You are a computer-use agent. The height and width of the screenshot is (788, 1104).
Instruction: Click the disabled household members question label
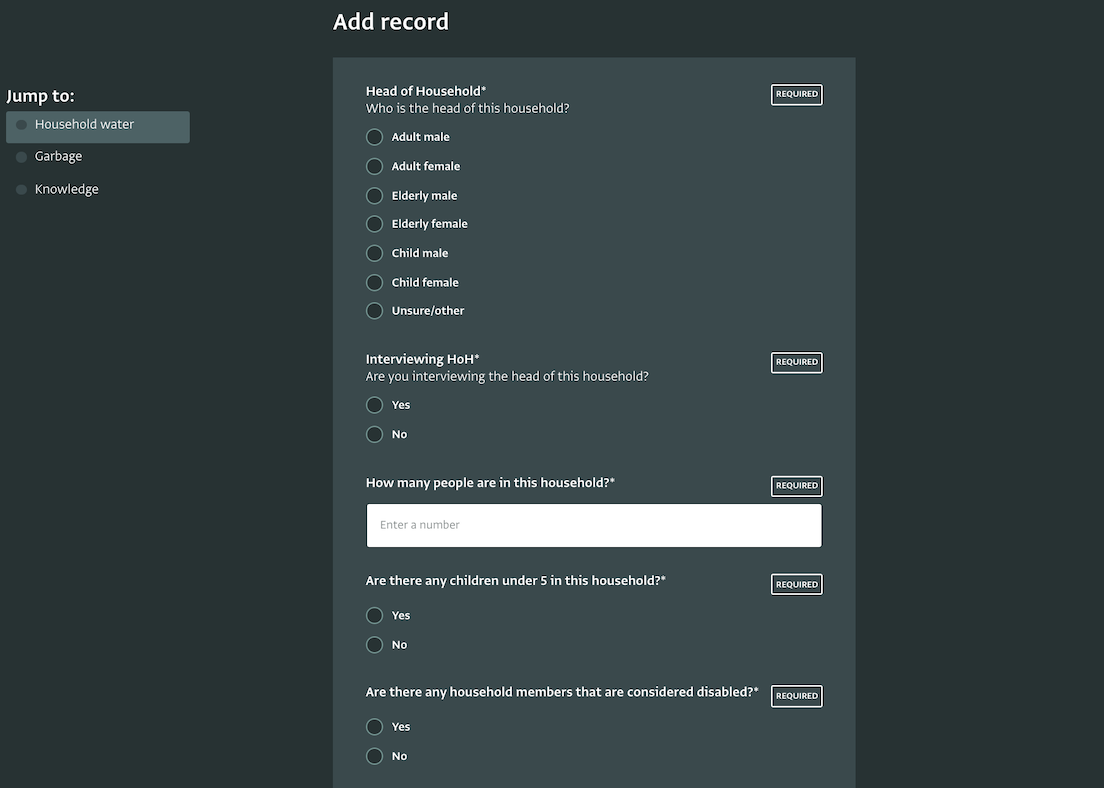tap(562, 692)
